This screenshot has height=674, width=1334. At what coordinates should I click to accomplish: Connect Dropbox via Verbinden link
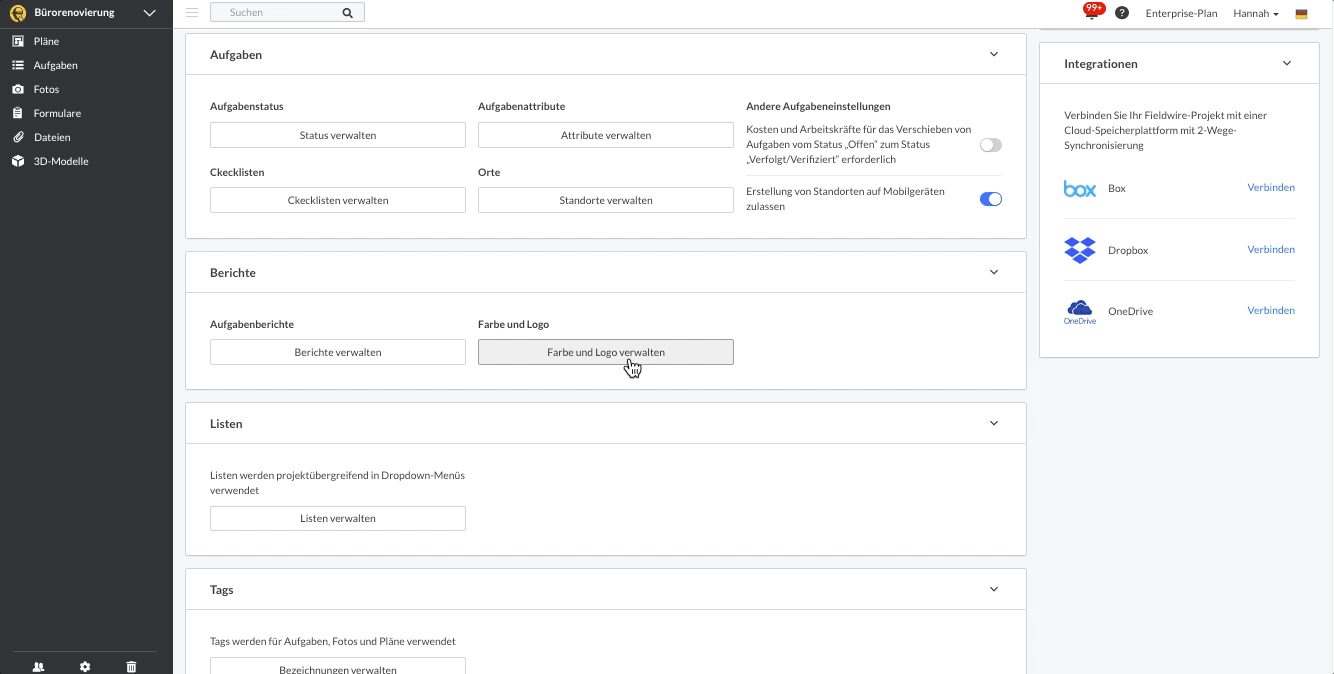pyautogui.click(x=1271, y=249)
